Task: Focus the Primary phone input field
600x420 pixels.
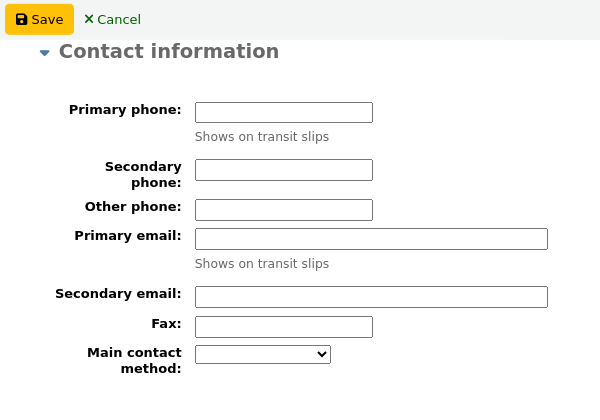Action: (283, 112)
